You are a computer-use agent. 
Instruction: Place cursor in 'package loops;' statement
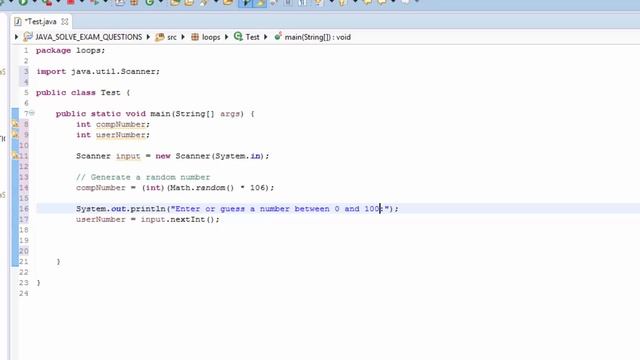[x=70, y=51]
